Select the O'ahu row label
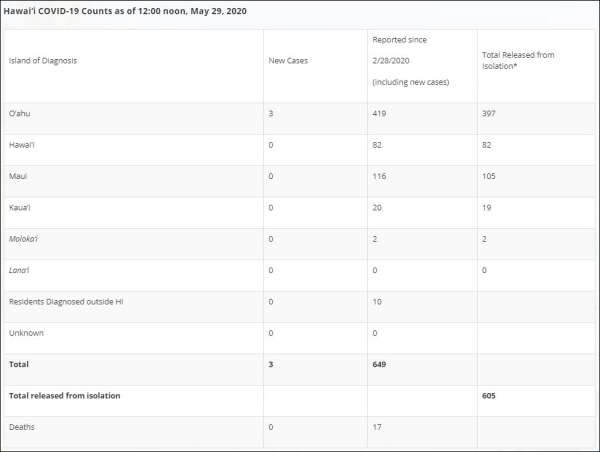 pos(20,113)
